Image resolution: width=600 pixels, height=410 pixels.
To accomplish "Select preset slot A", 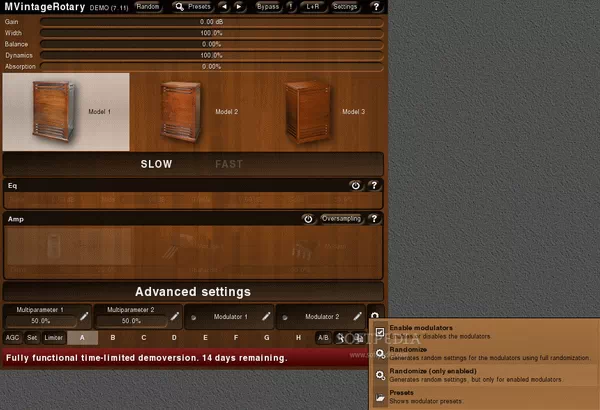I will tap(82, 338).
